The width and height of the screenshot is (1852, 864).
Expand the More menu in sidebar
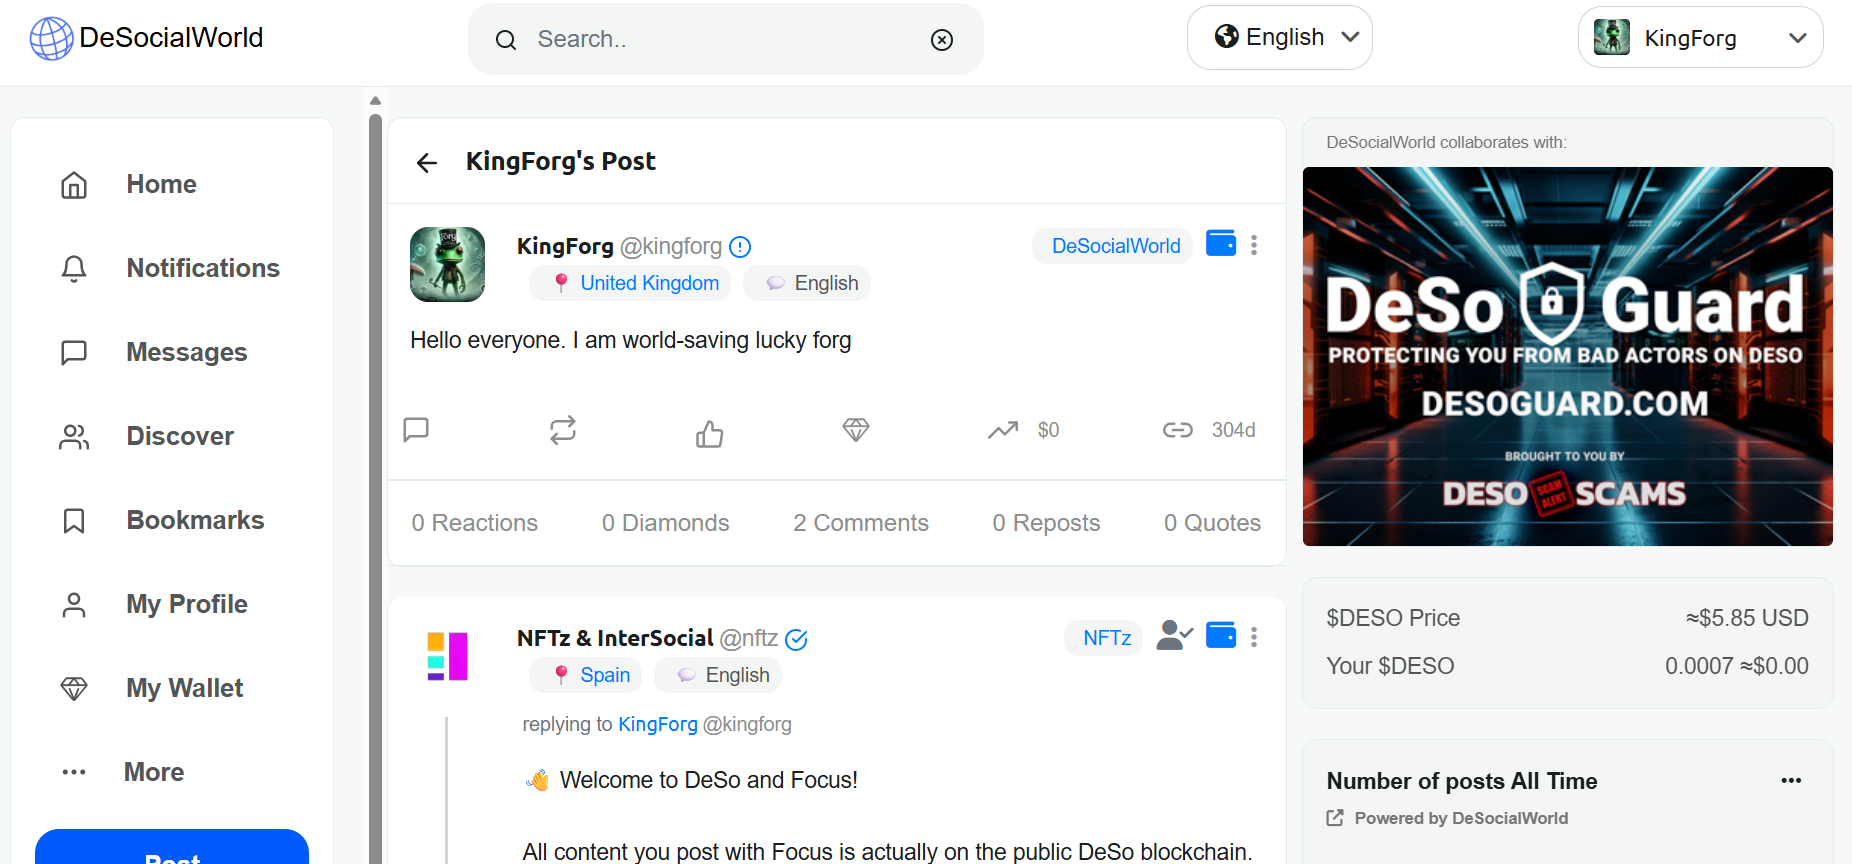click(x=154, y=772)
